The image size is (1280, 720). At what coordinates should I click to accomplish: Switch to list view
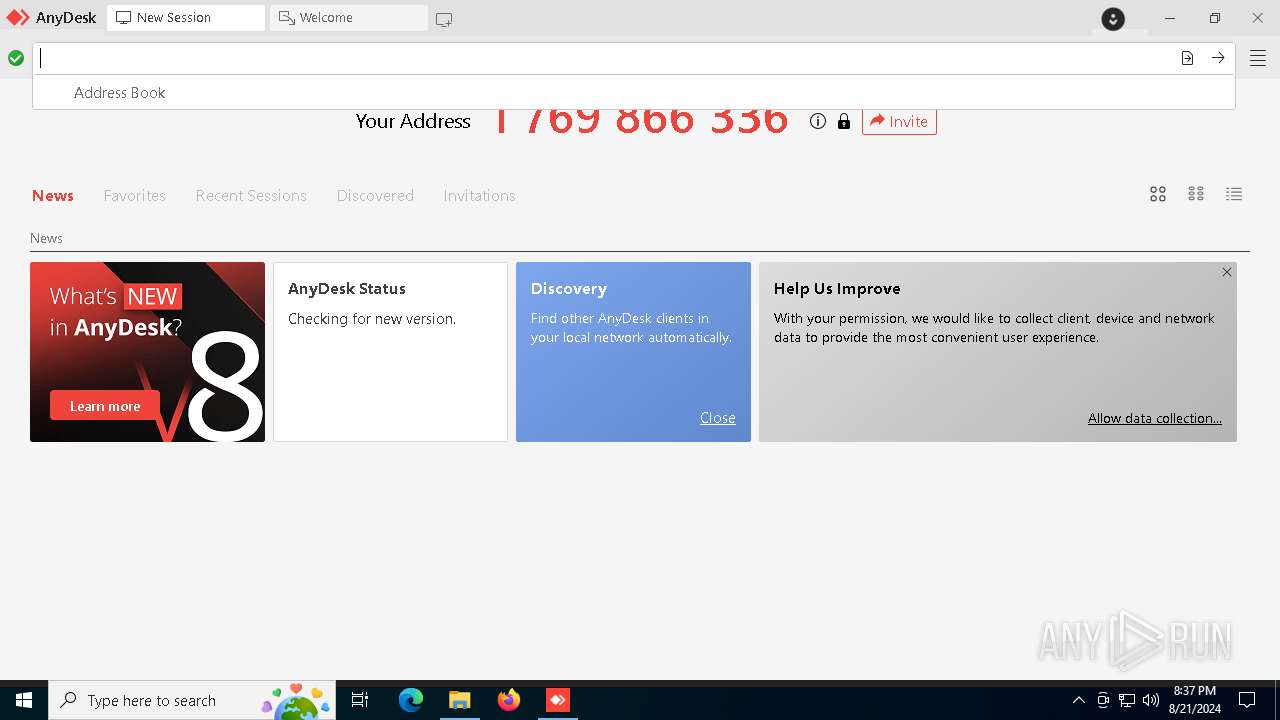tap(1234, 194)
